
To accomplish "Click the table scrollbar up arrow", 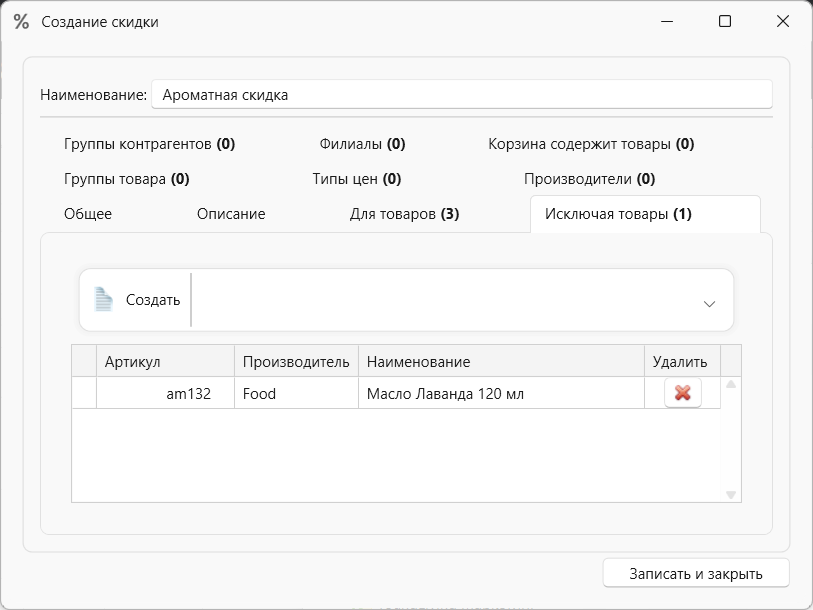I will coord(731,384).
